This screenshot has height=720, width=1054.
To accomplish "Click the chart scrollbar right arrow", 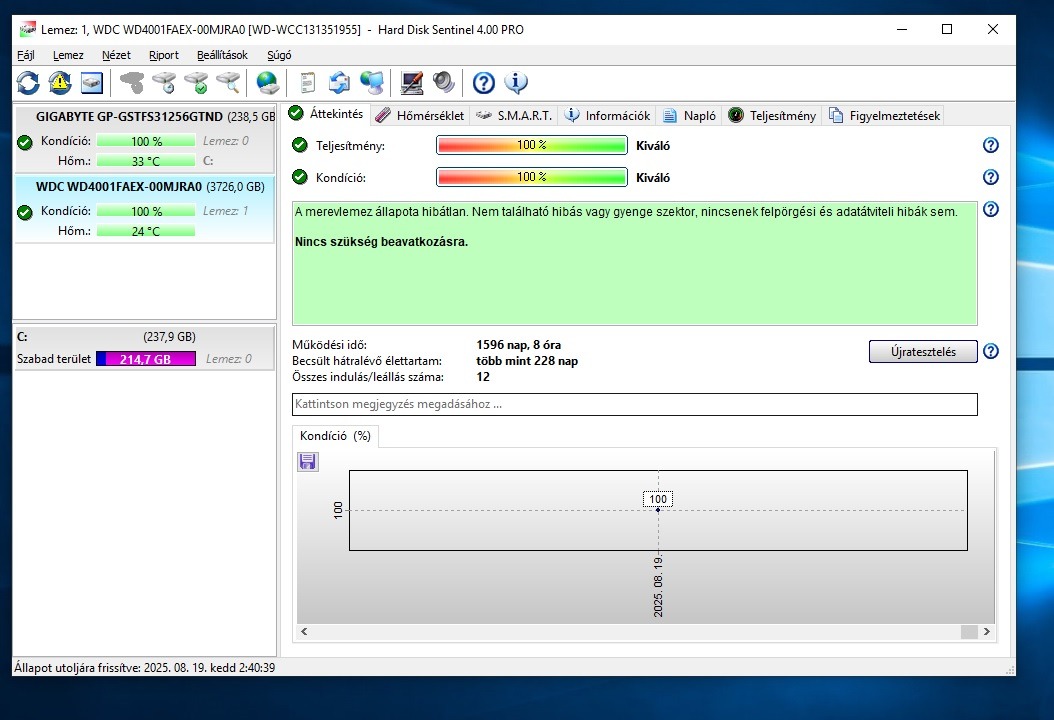I will coord(986,631).
